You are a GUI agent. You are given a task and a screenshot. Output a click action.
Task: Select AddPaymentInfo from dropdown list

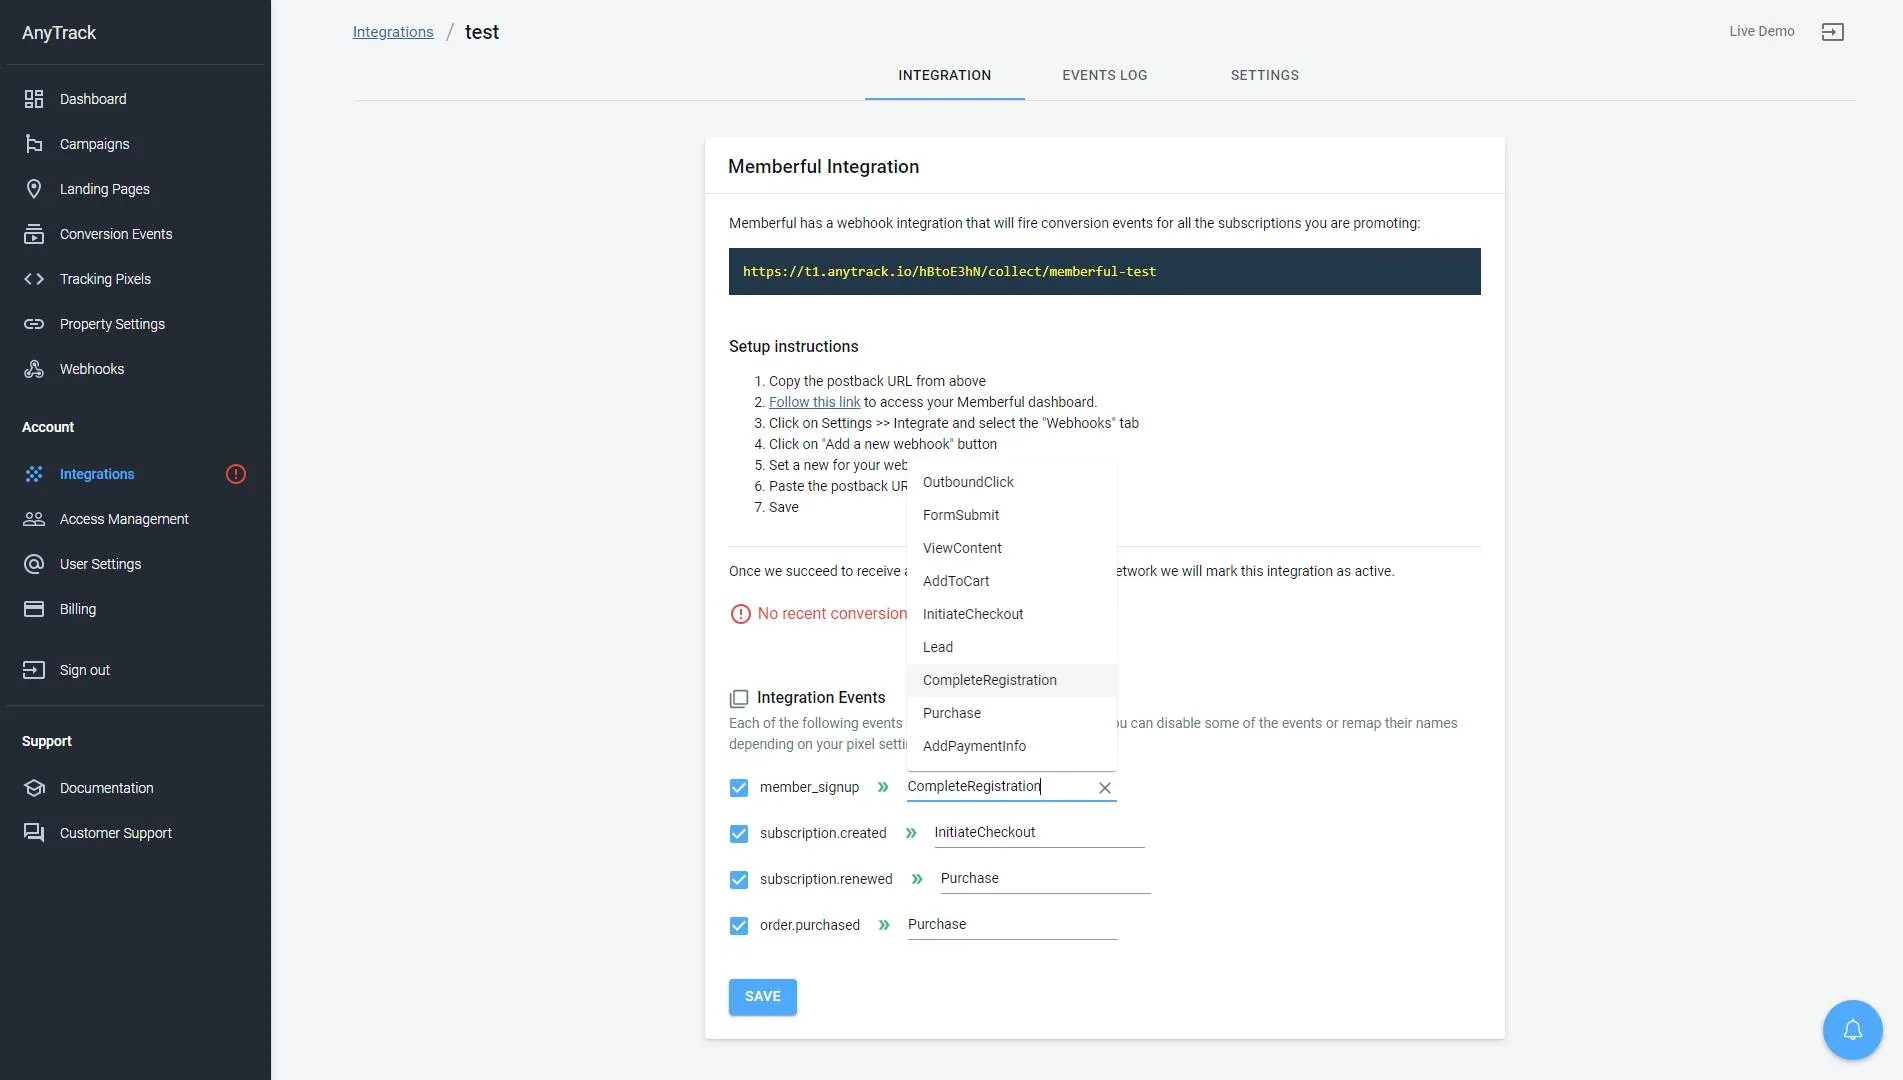click(x=1012, y=746)
